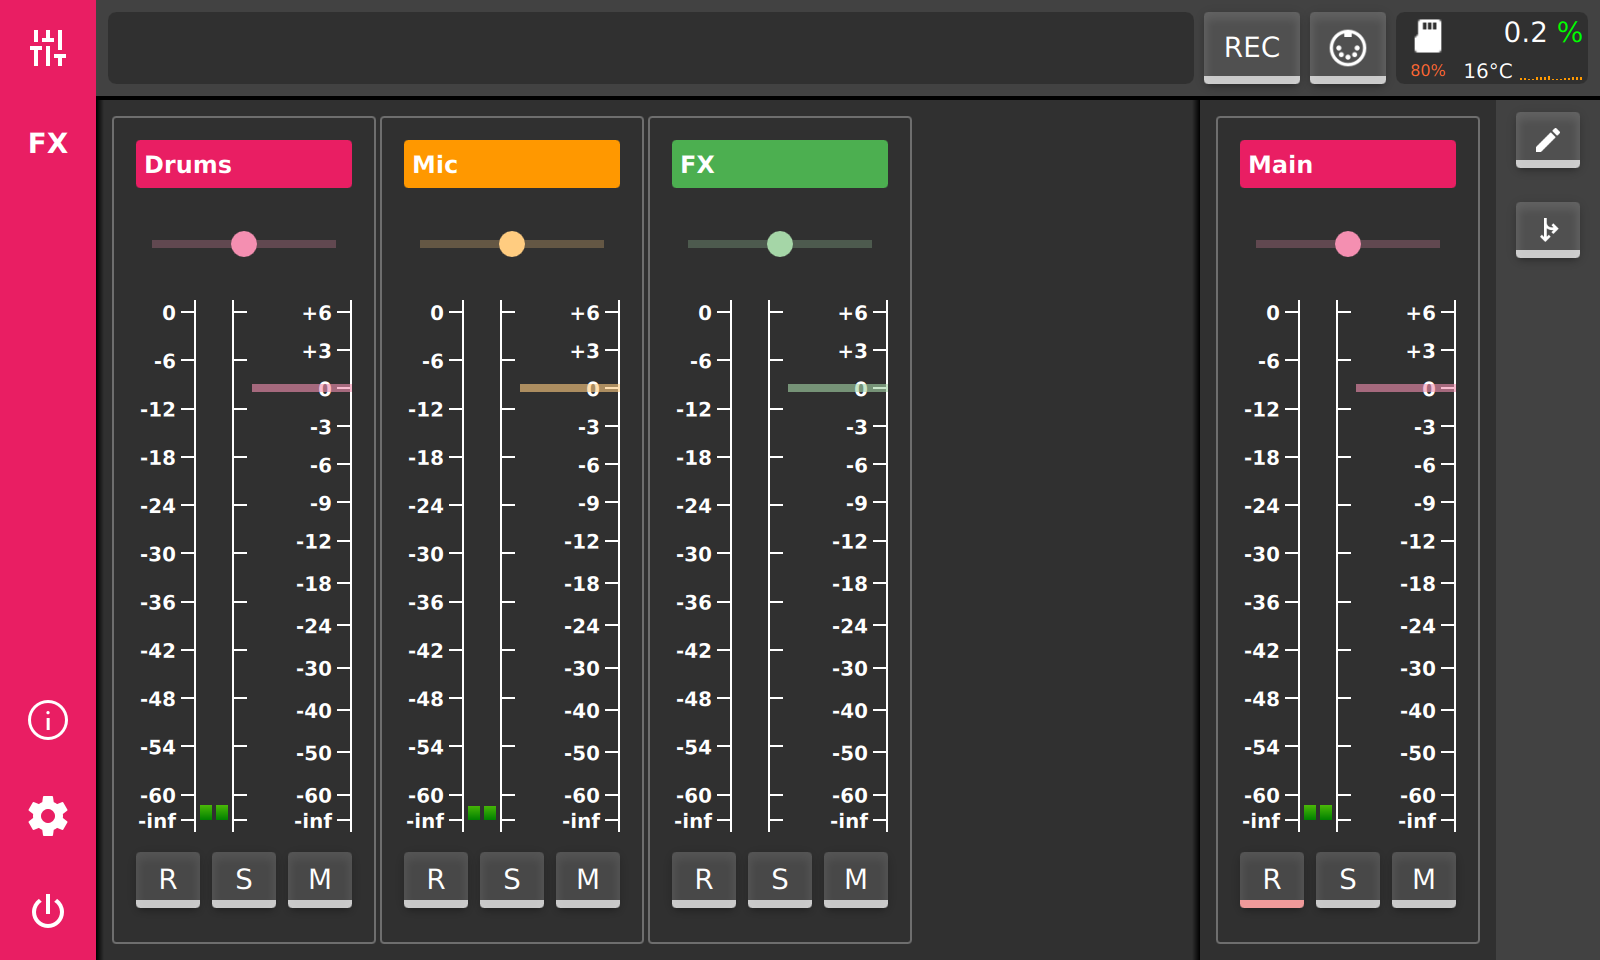Click the Mic volume fader handle
1600x960 pixels.
pos(569,388)
